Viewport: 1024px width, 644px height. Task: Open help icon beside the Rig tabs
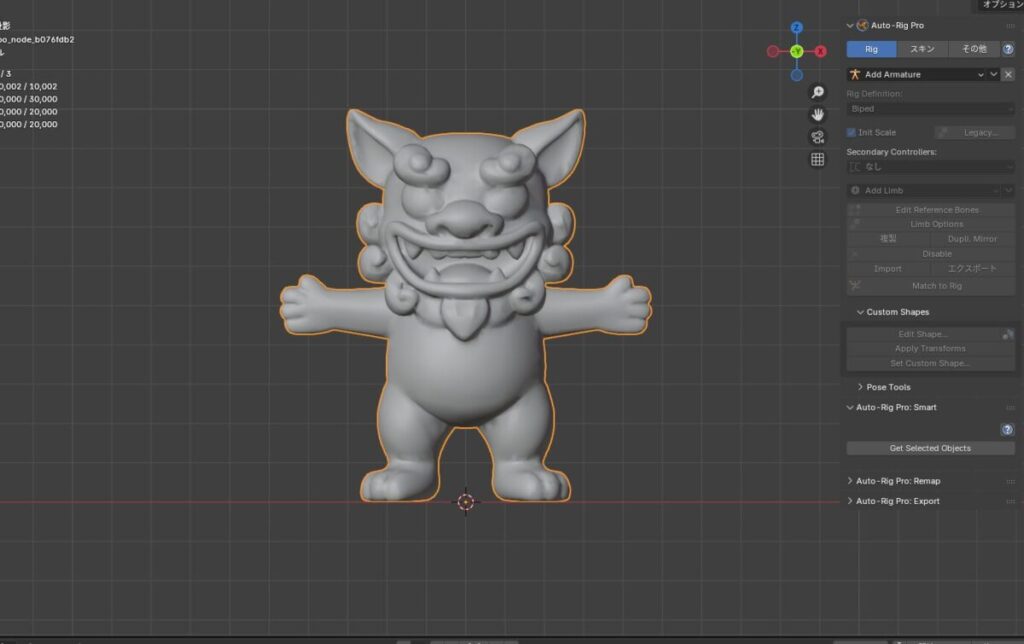1008,49
